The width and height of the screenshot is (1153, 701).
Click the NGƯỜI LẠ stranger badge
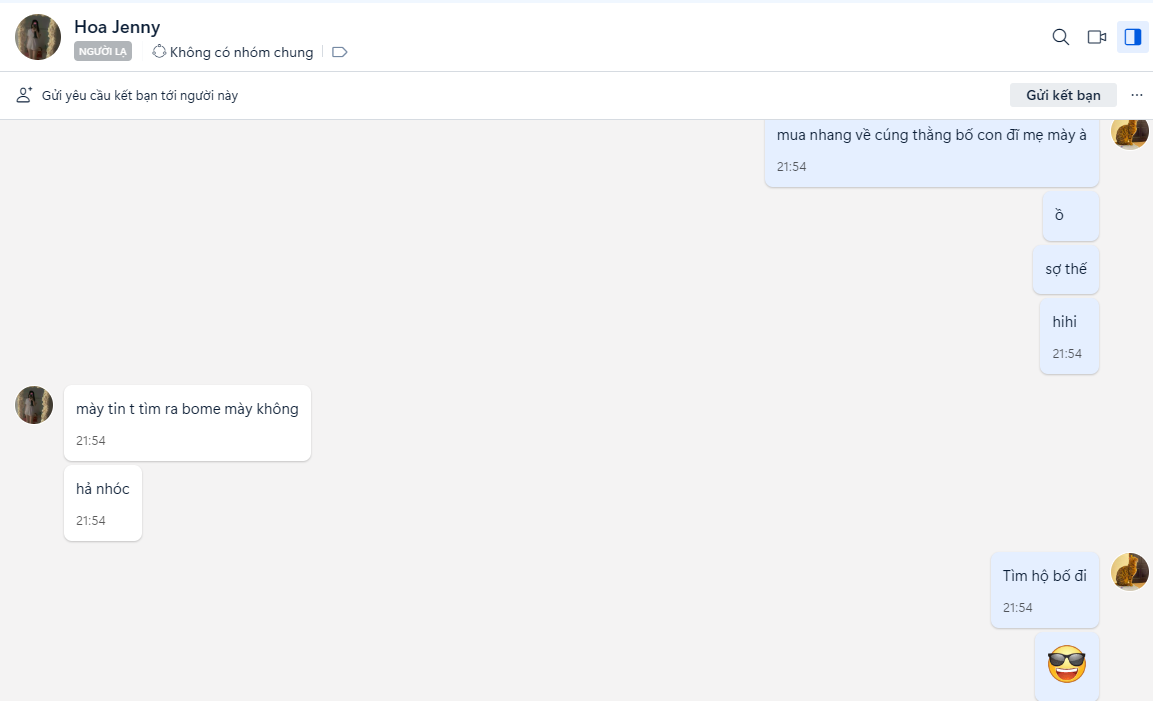pyautogui.click(x=103, y=52)
